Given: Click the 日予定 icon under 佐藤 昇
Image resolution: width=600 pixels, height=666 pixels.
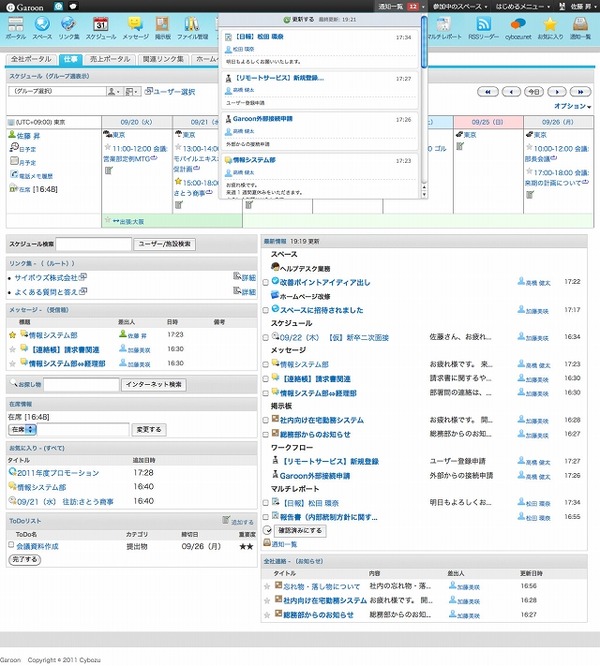Looking at the screenshot, I should 14,147.
